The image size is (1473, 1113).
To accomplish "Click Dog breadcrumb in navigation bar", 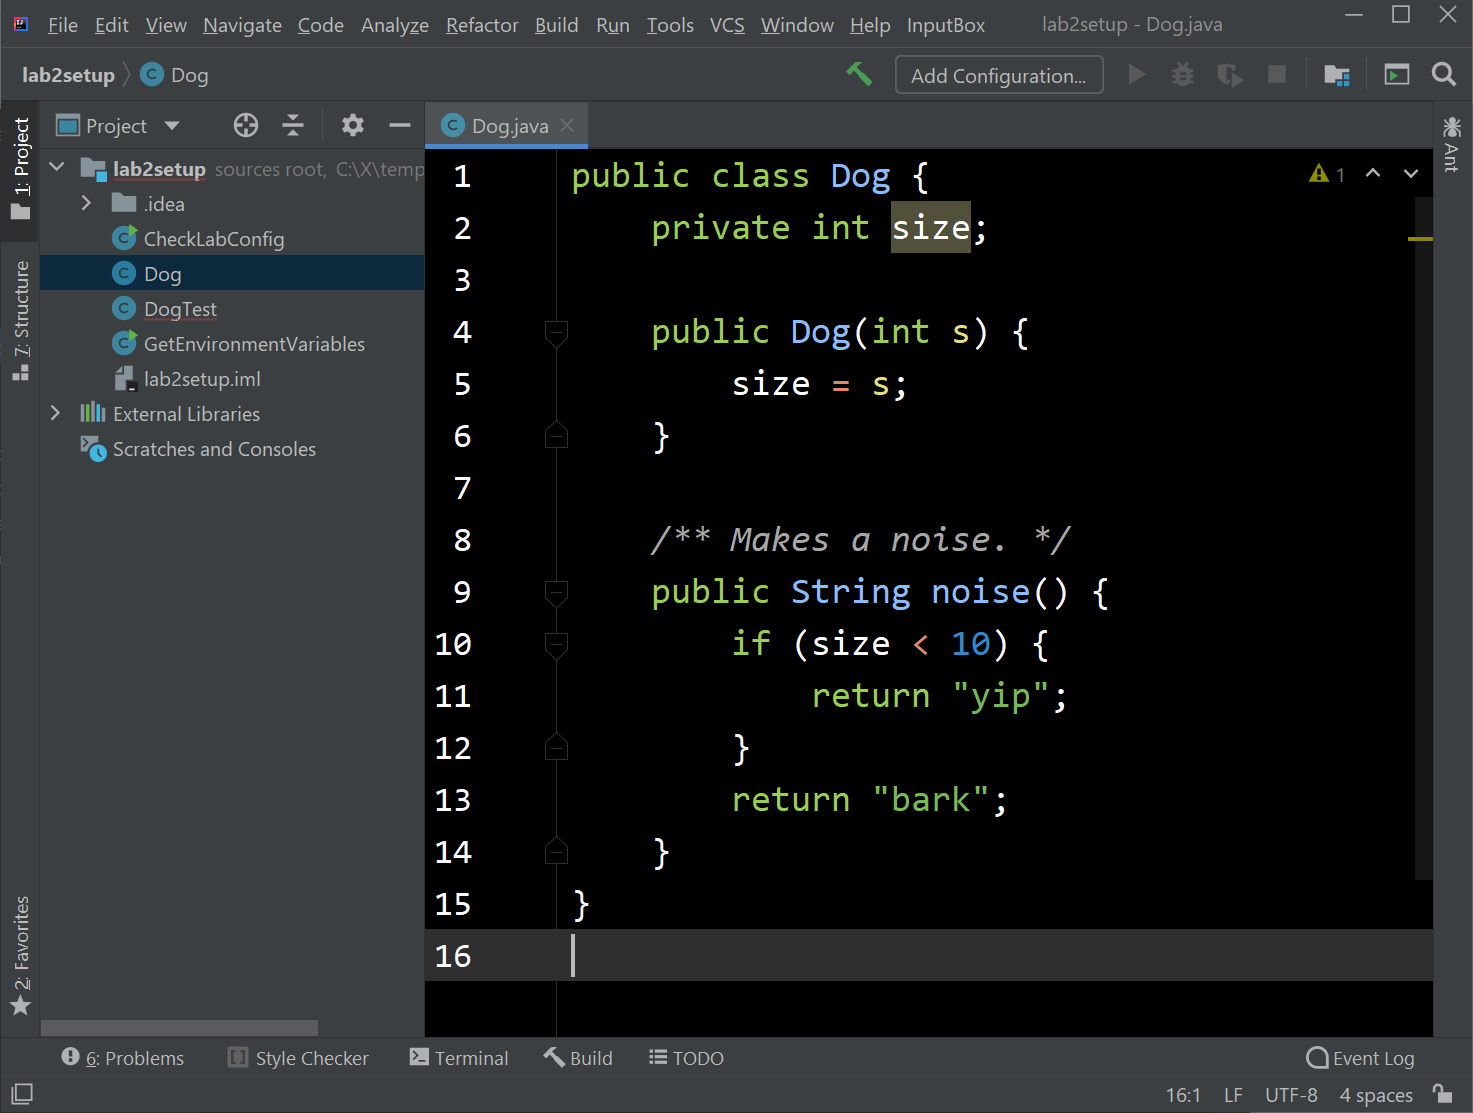I will 175,75.
